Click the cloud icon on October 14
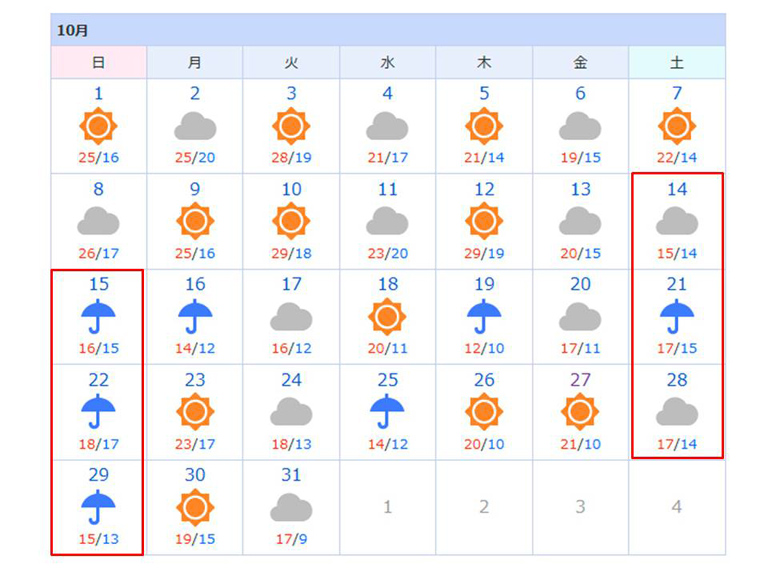This screenshot has width=768, height=576. point(677,221)
